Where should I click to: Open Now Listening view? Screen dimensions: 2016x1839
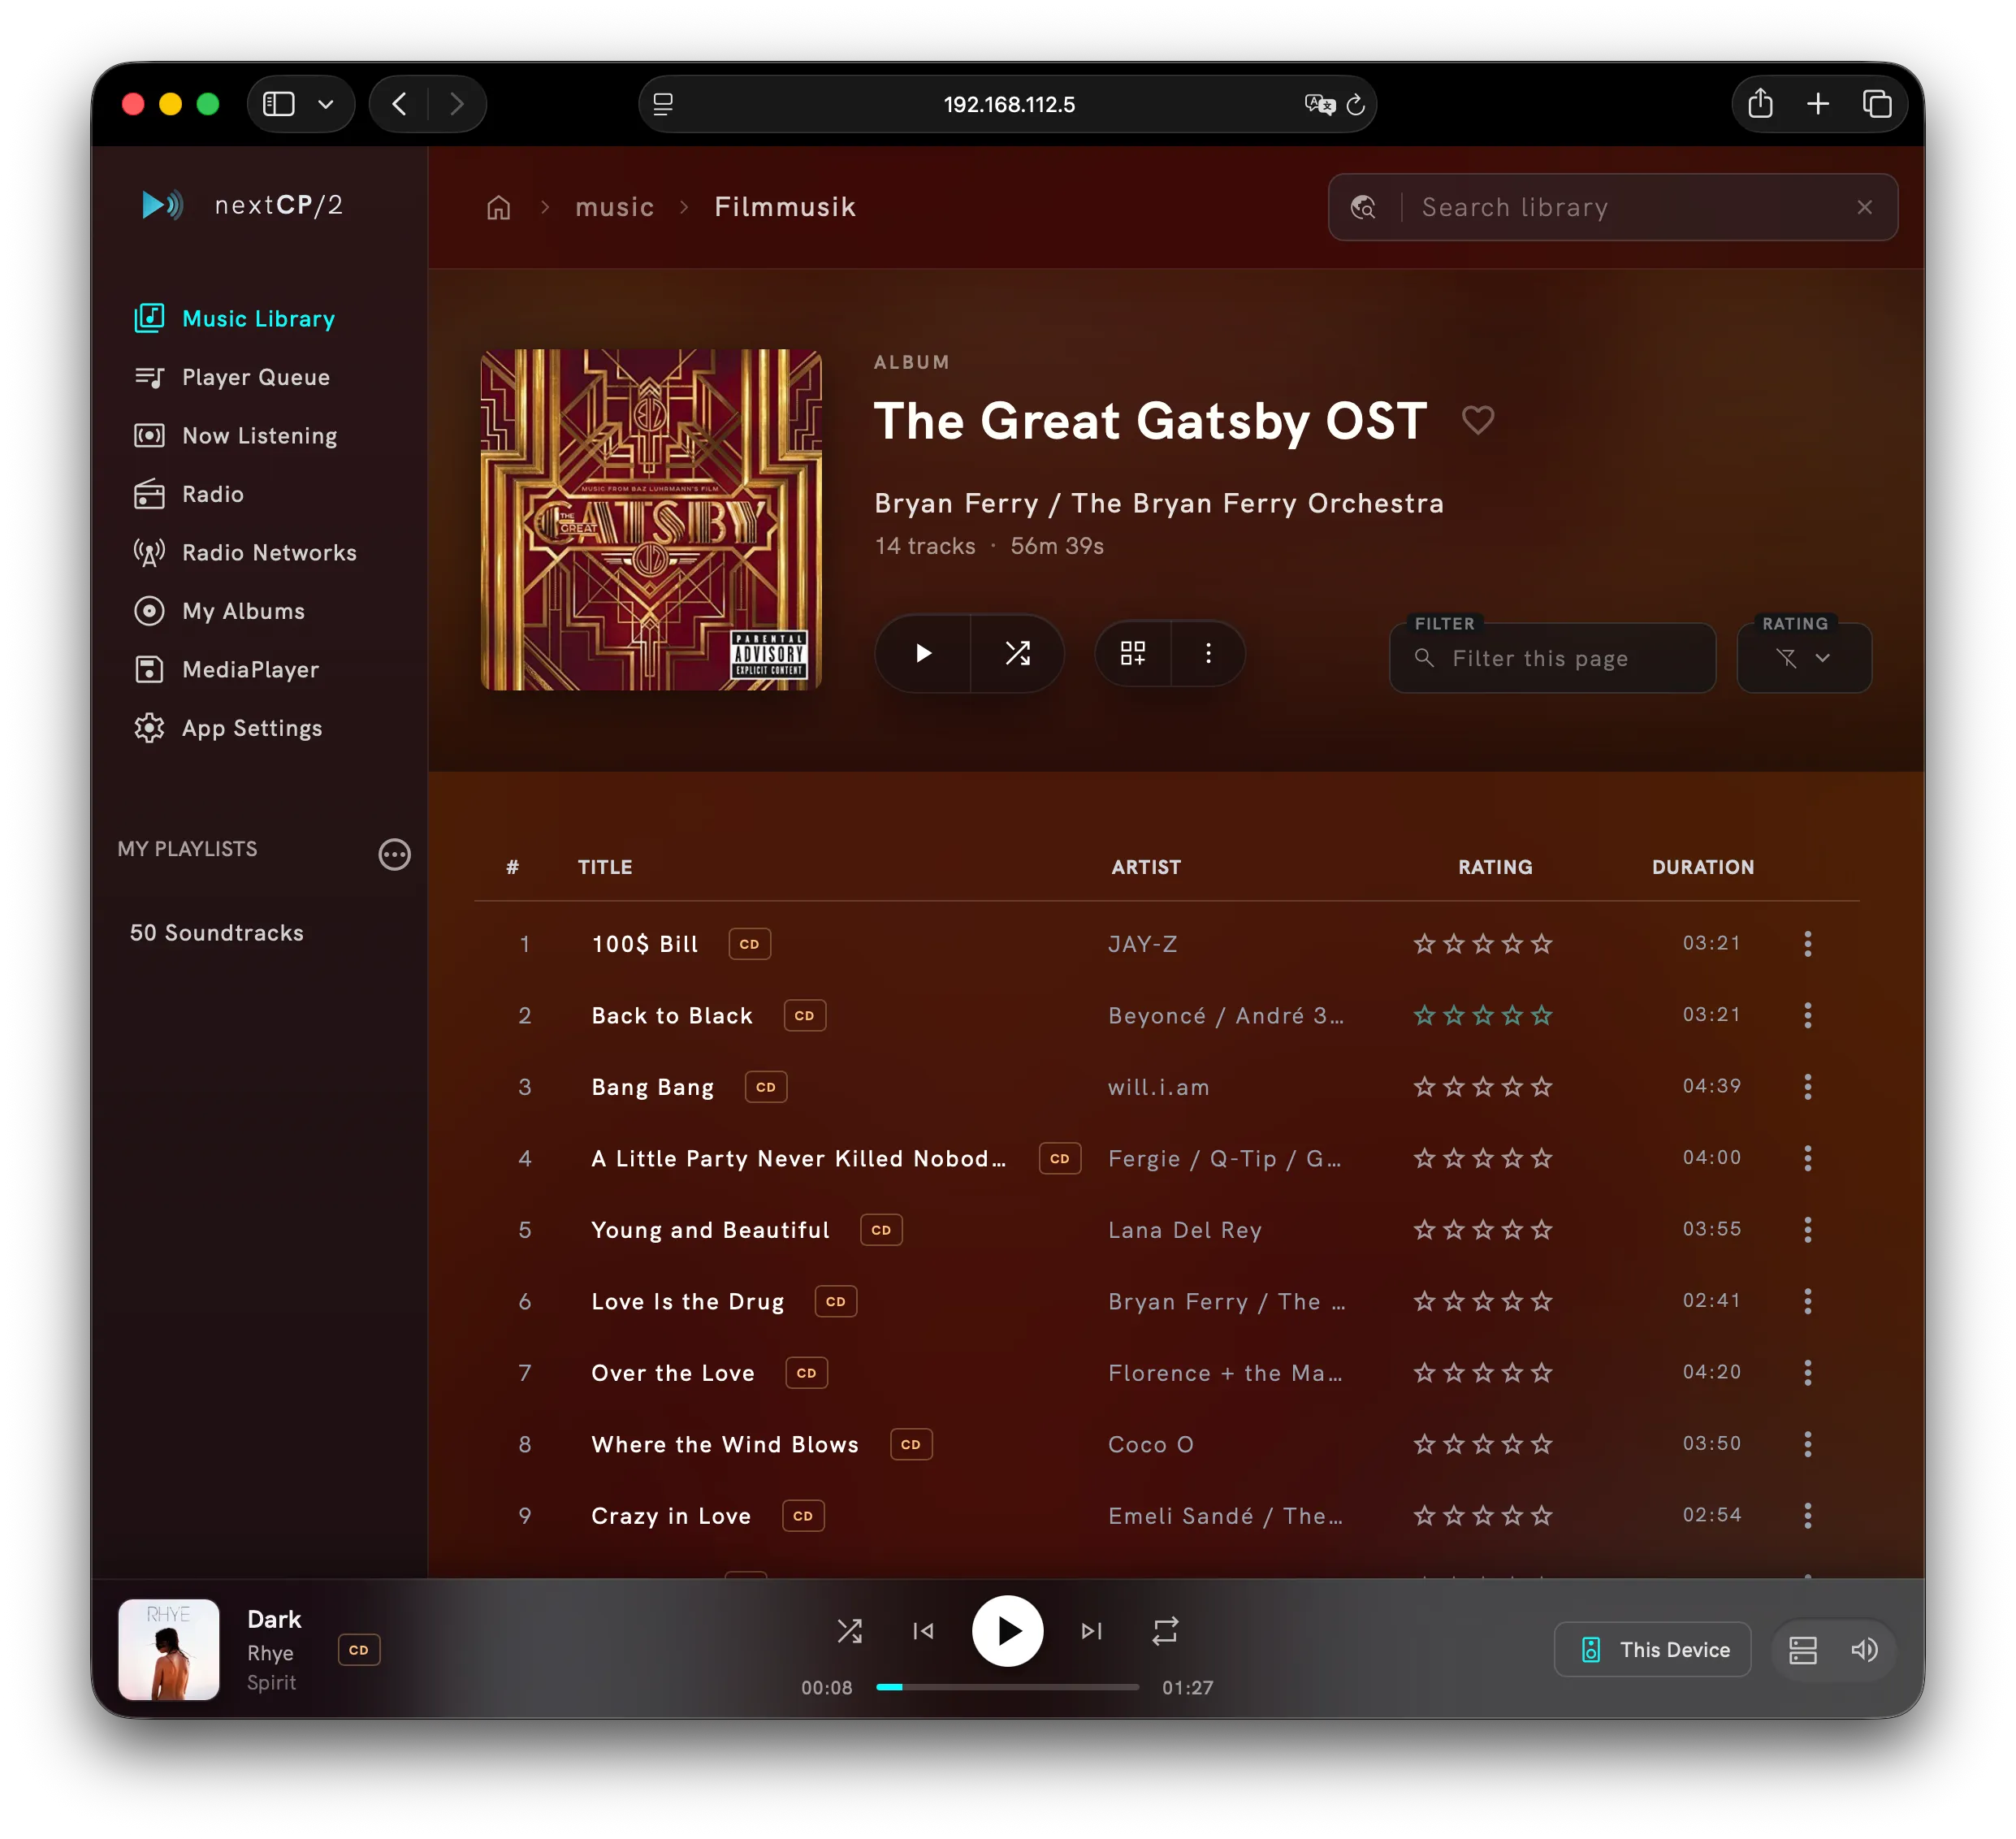tap(236, 435)
